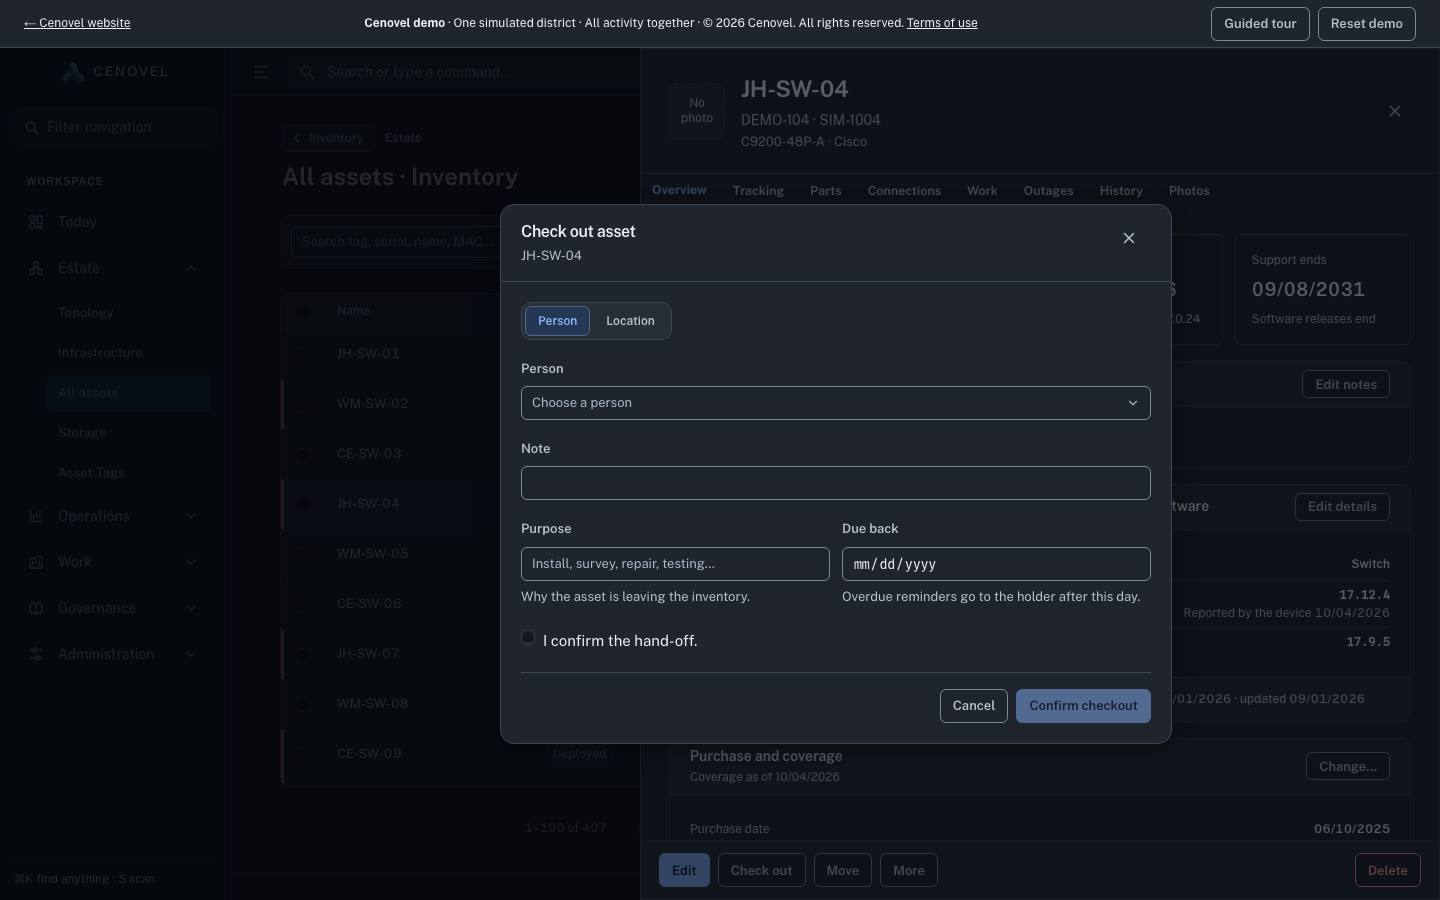Viewport: 1440px width, 900px height.
Task: Click the No photo placeholder thumbnail
Action: [697, 110]
